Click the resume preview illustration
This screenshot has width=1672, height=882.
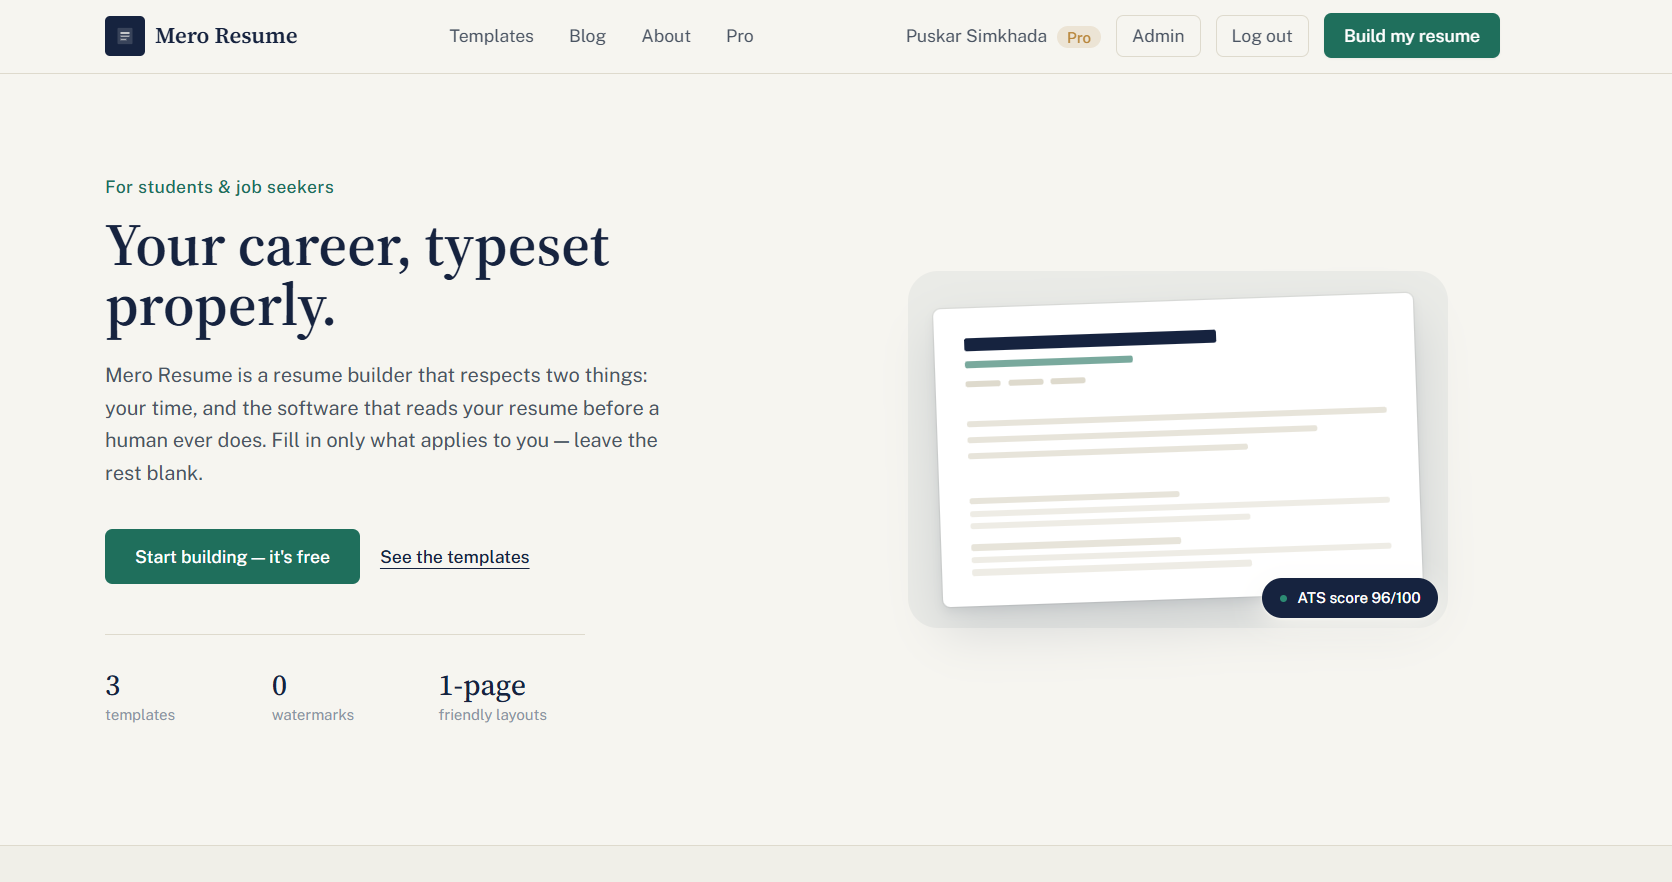pos(1178,450)
